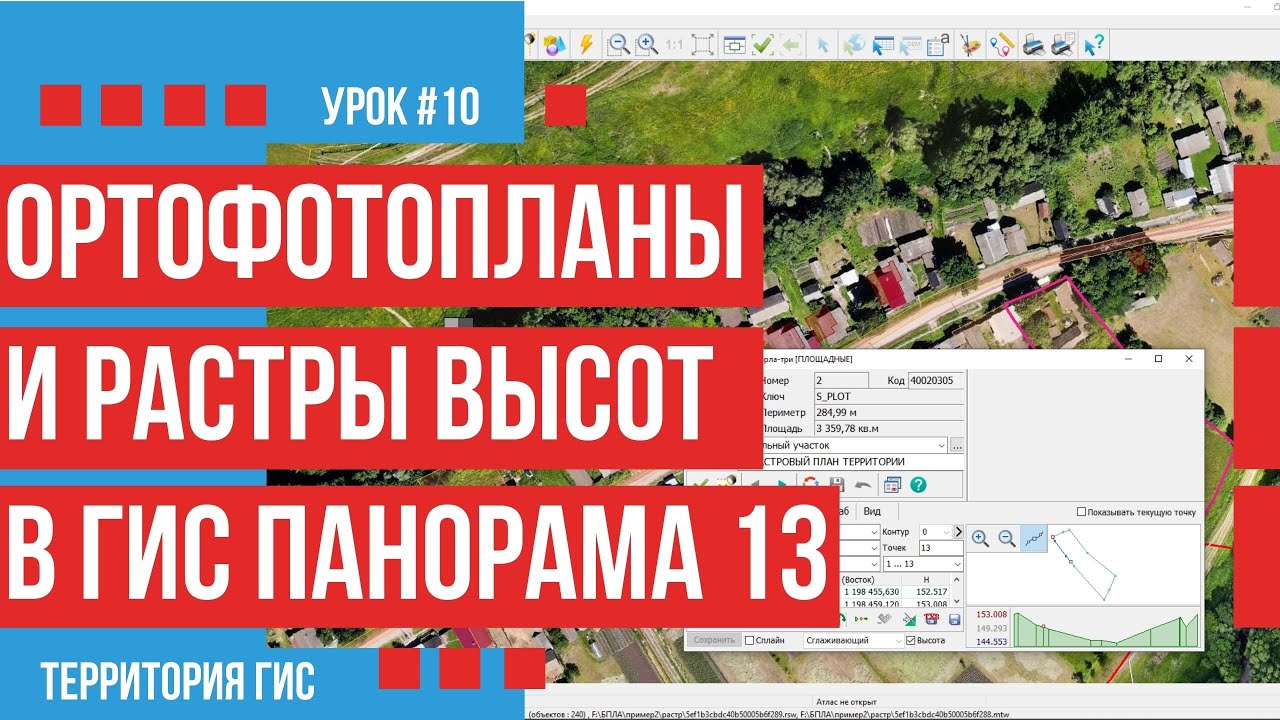
Task: Open the semantics form with letter a
Action: coord(938,44)
